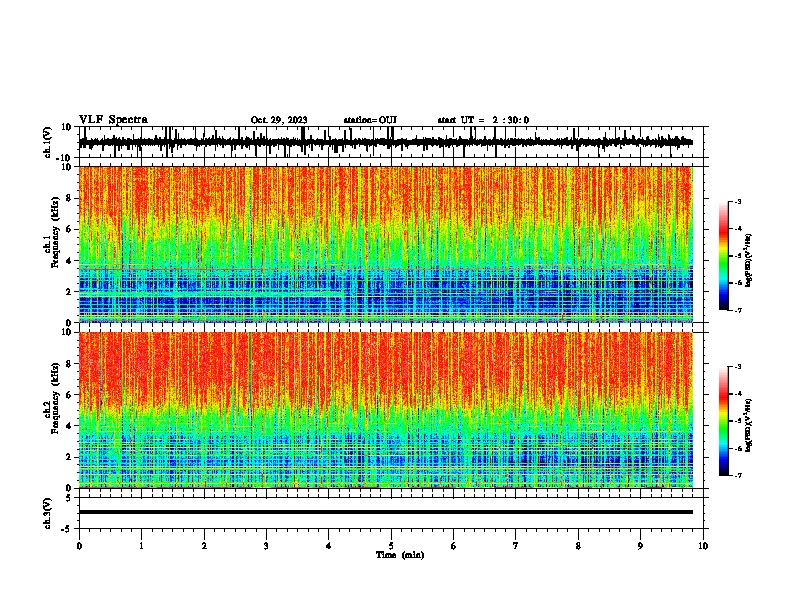Click the ch.1 voltage waveform trace

[x=386, y=142]
